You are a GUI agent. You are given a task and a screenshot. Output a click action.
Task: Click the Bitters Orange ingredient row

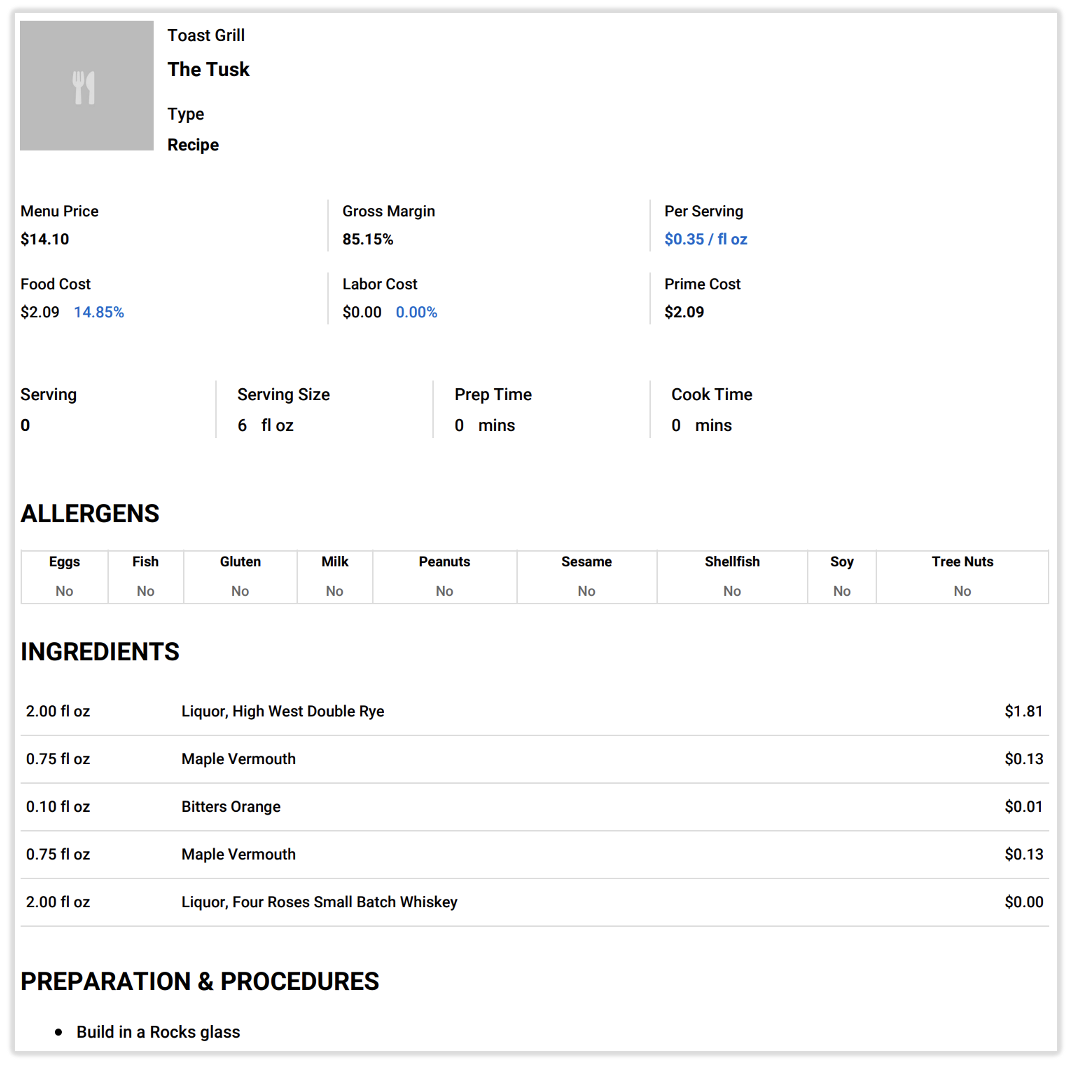(x=231, y=806)
